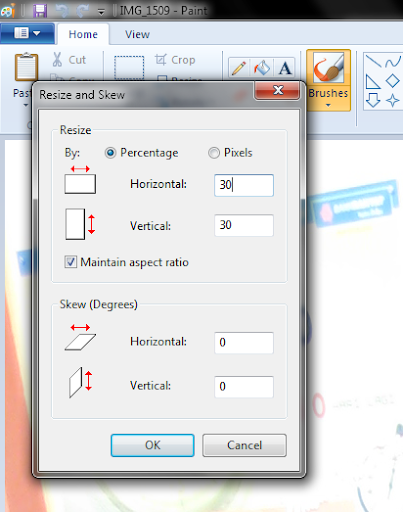Screen dimensions: 403x512
Task: Switch to the View ribbon tab
Action: pyautogui.click(x=137, y=34)
